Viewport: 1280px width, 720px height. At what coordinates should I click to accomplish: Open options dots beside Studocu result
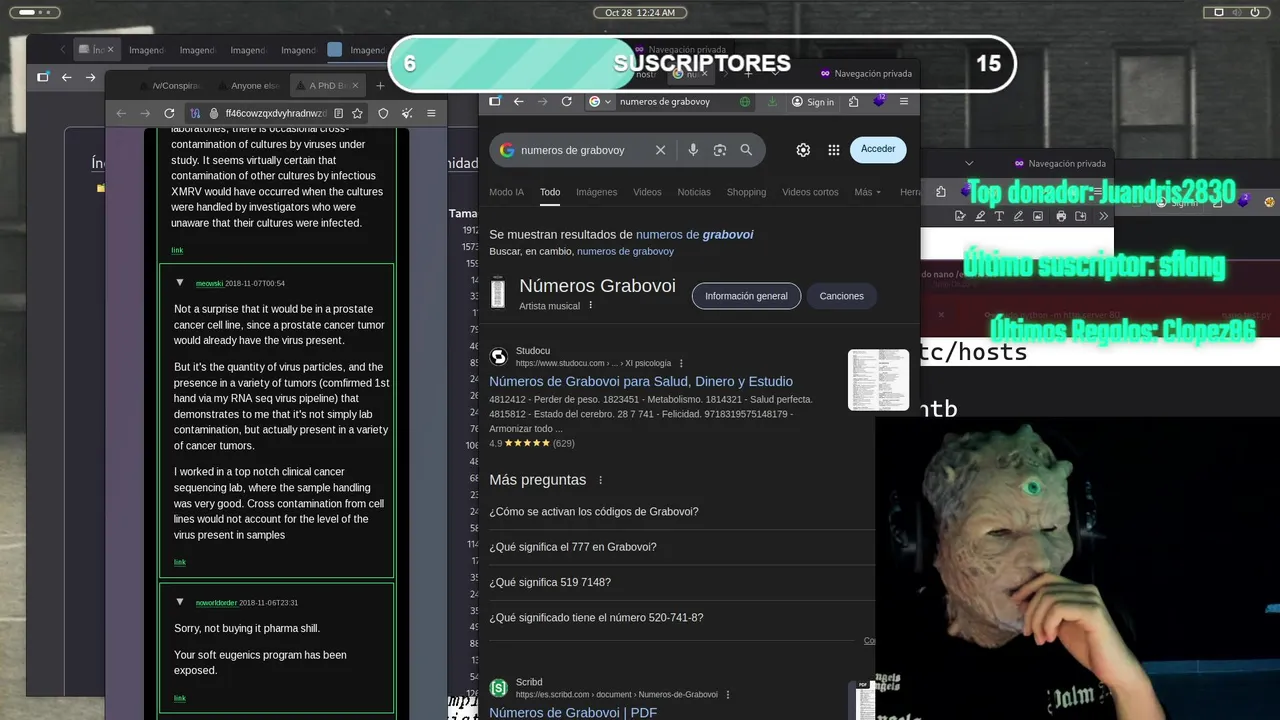click(682, 363)
